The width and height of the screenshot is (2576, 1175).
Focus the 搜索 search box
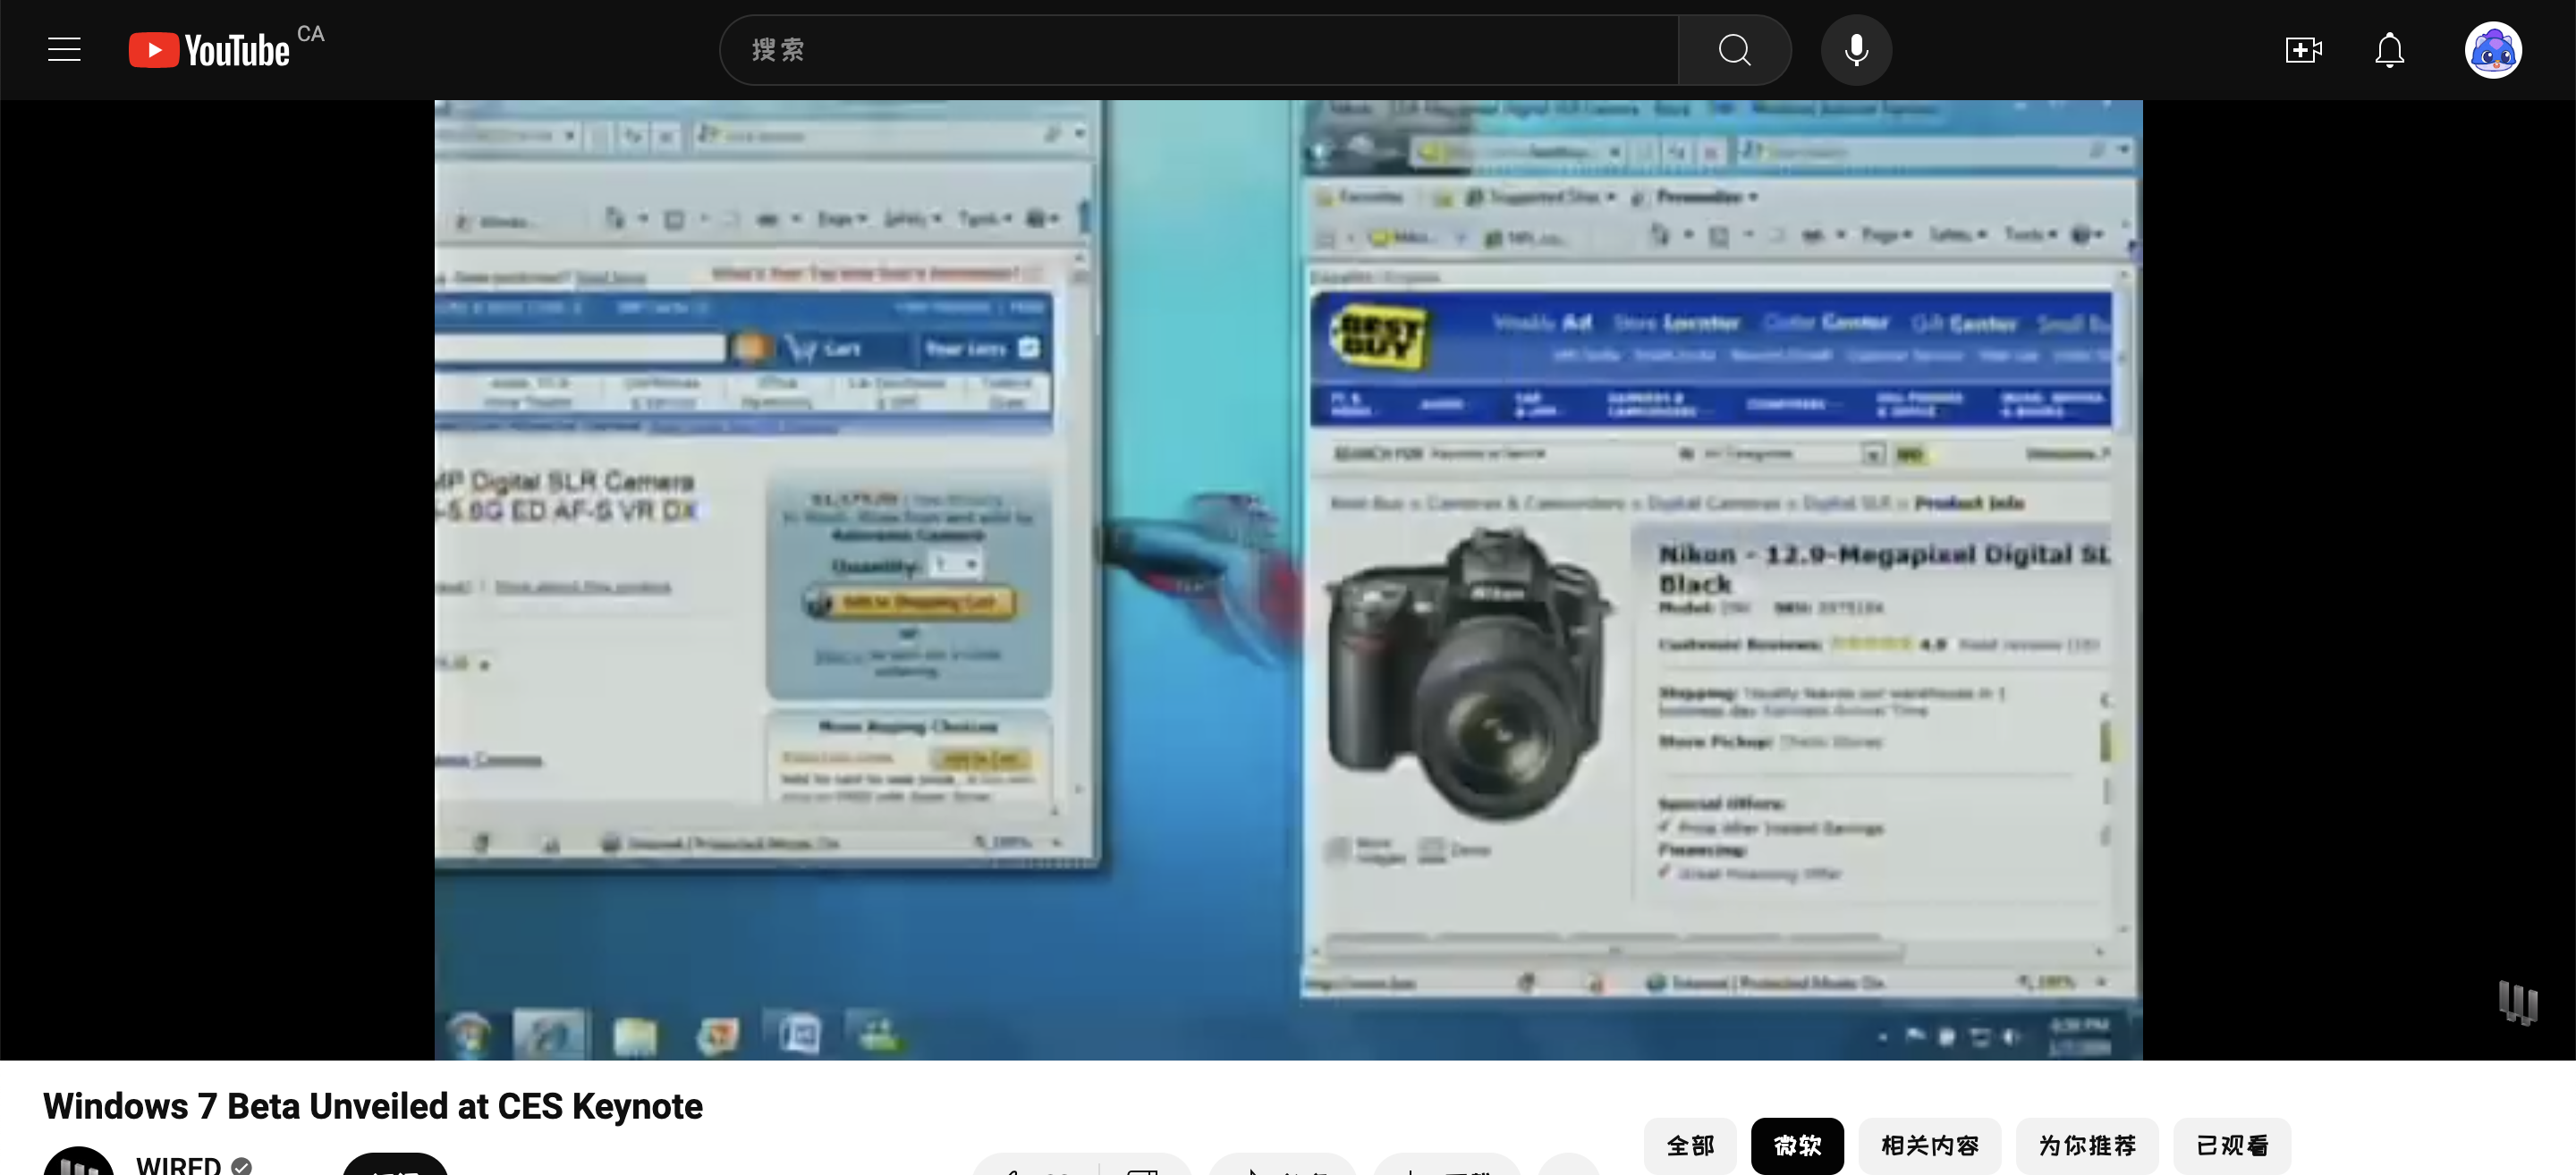pyautogui.click(x=1198, y=50)
